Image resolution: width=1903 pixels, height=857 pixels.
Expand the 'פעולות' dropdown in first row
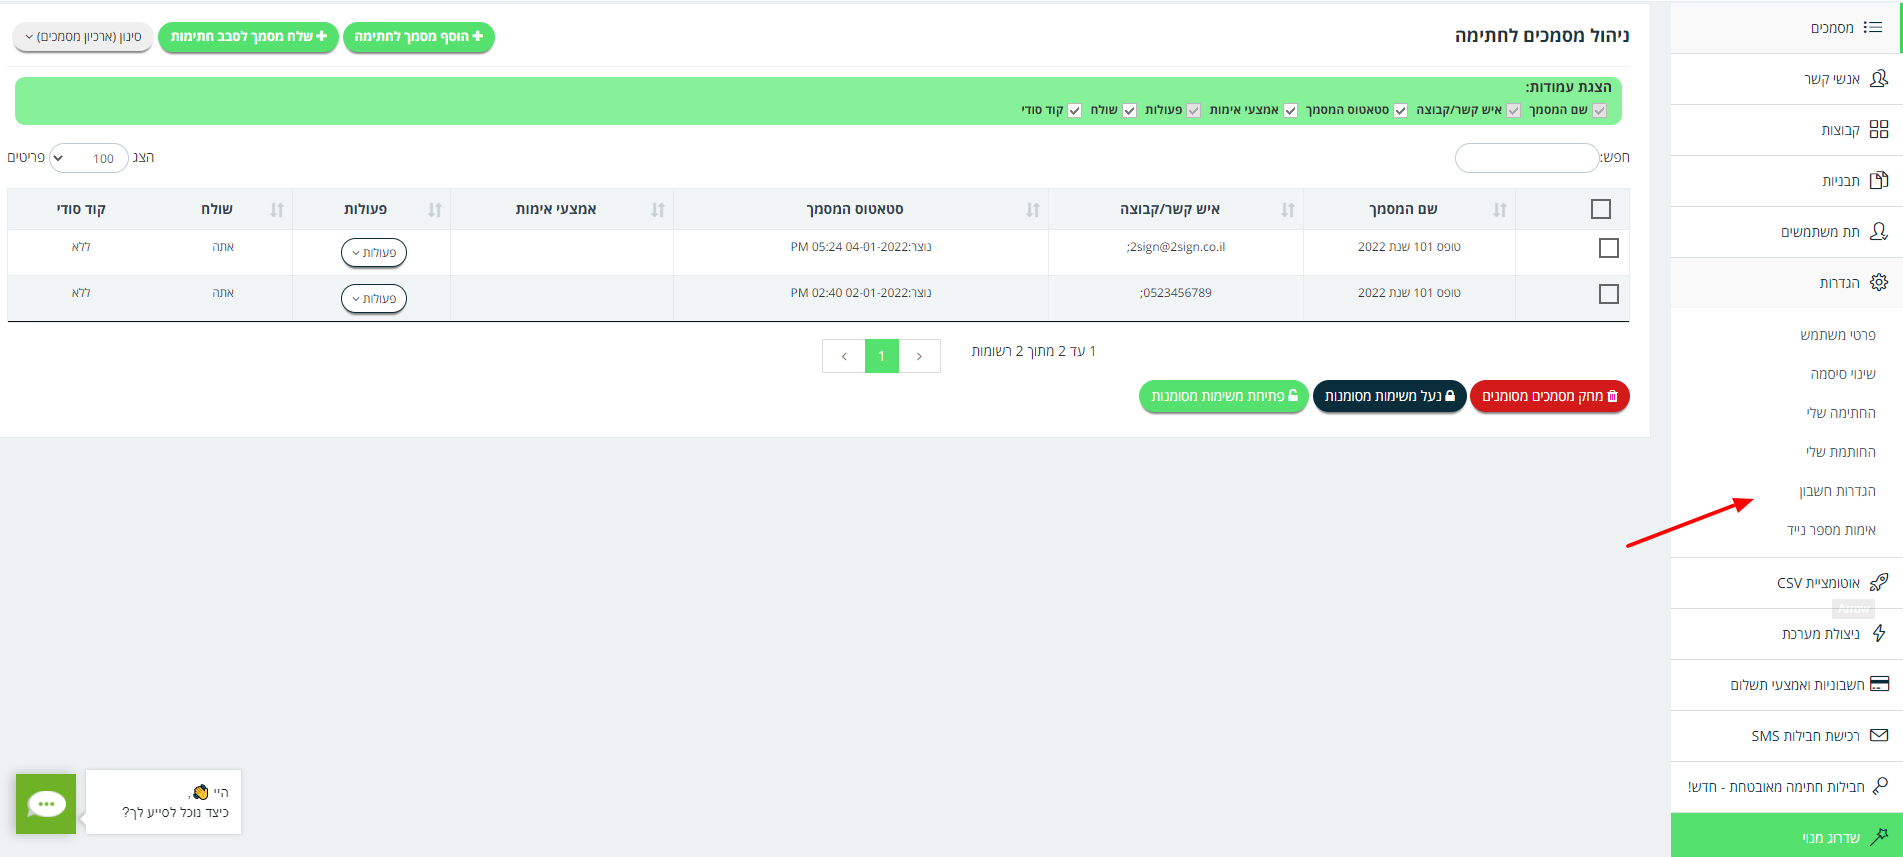(374, 253)
